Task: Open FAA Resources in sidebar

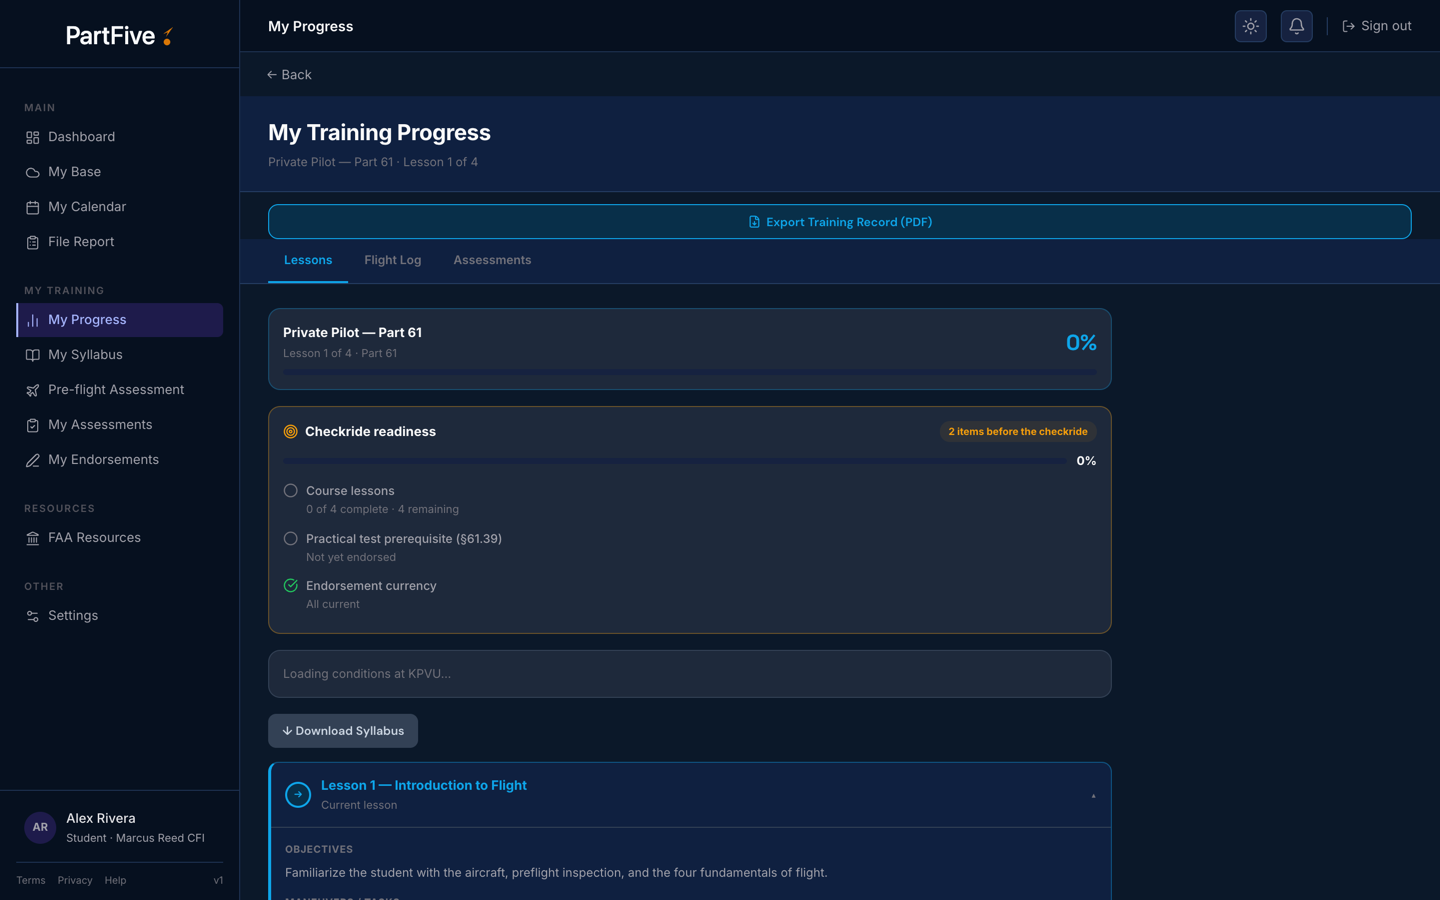Action: pyautogui.click(x=120, y=538)
